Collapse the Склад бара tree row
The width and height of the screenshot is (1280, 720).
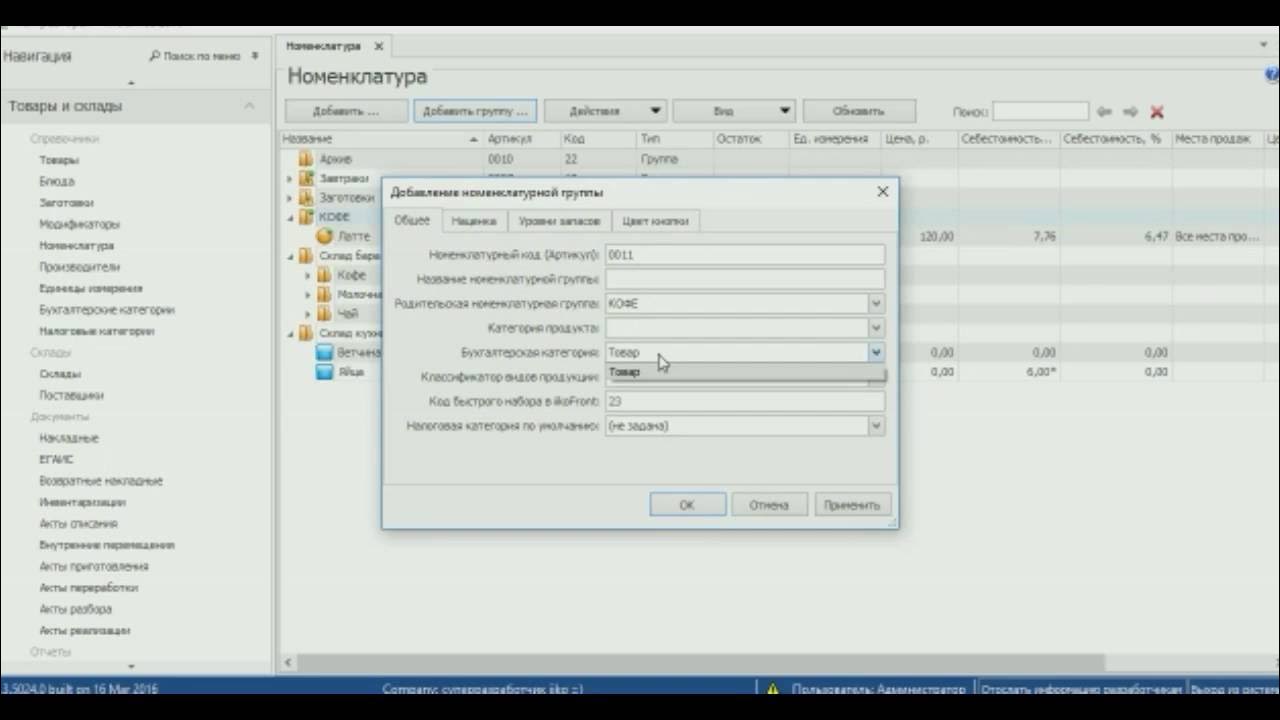click(290, 256)
